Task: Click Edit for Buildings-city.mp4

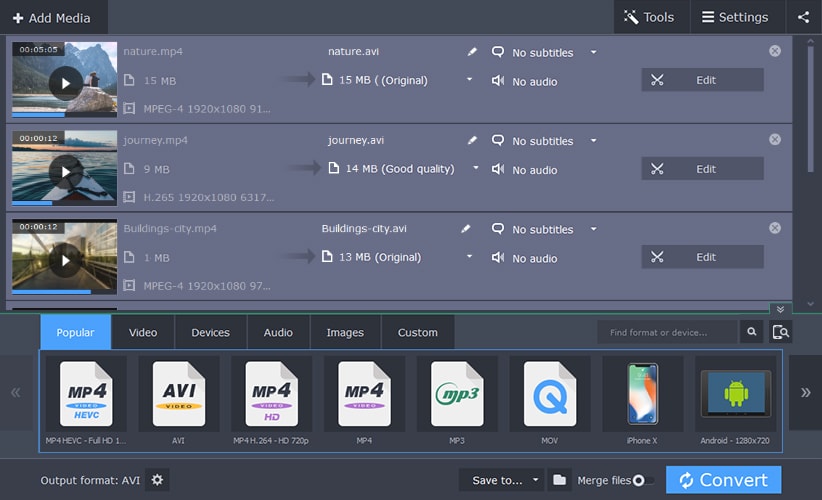Action: [x=702, y=257]
